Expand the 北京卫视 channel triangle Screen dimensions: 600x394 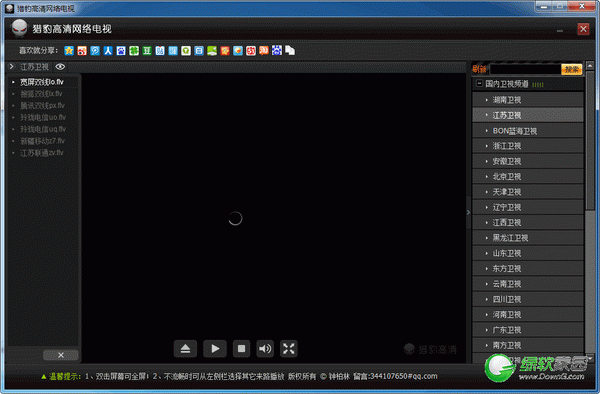[486, 177]
